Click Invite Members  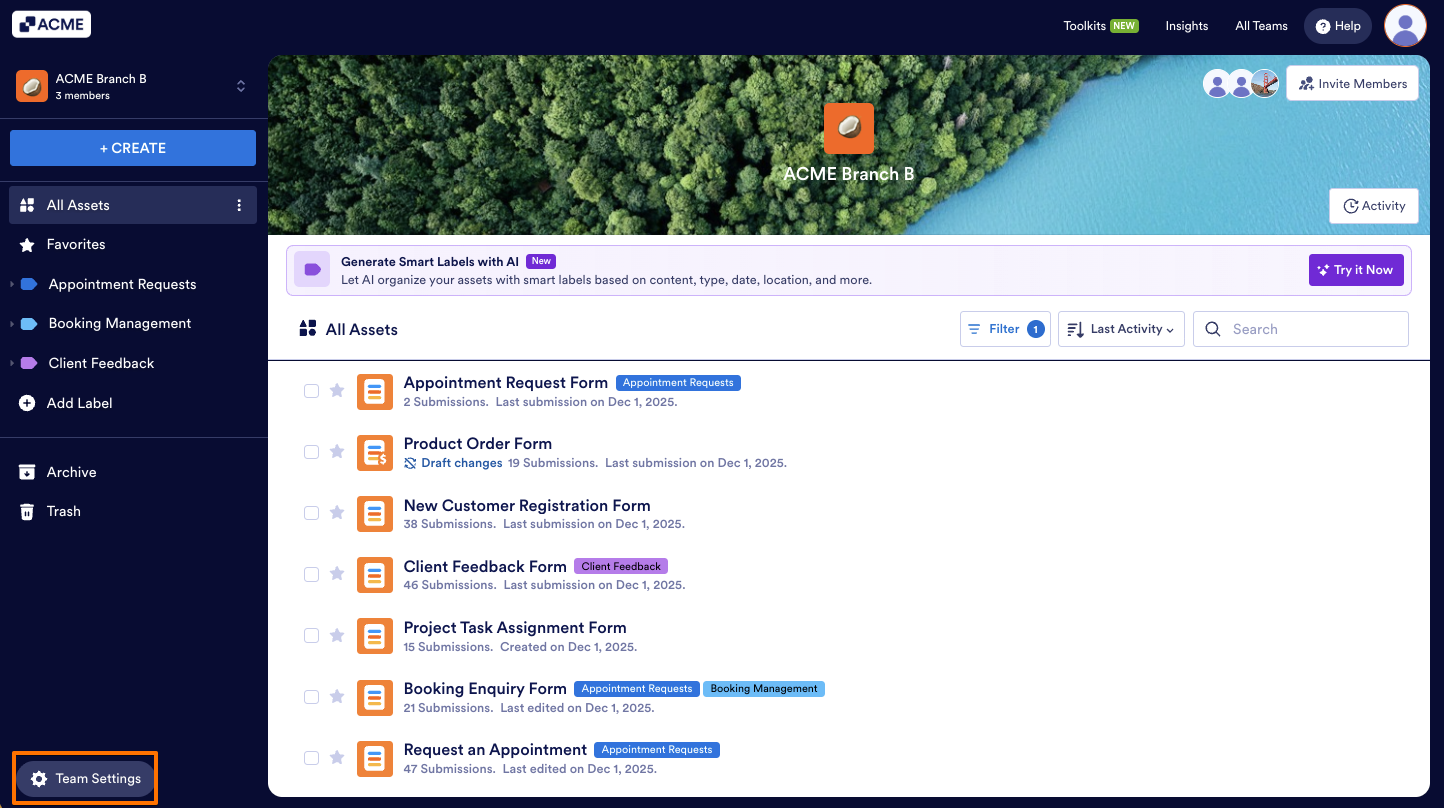click(1352, 84)
